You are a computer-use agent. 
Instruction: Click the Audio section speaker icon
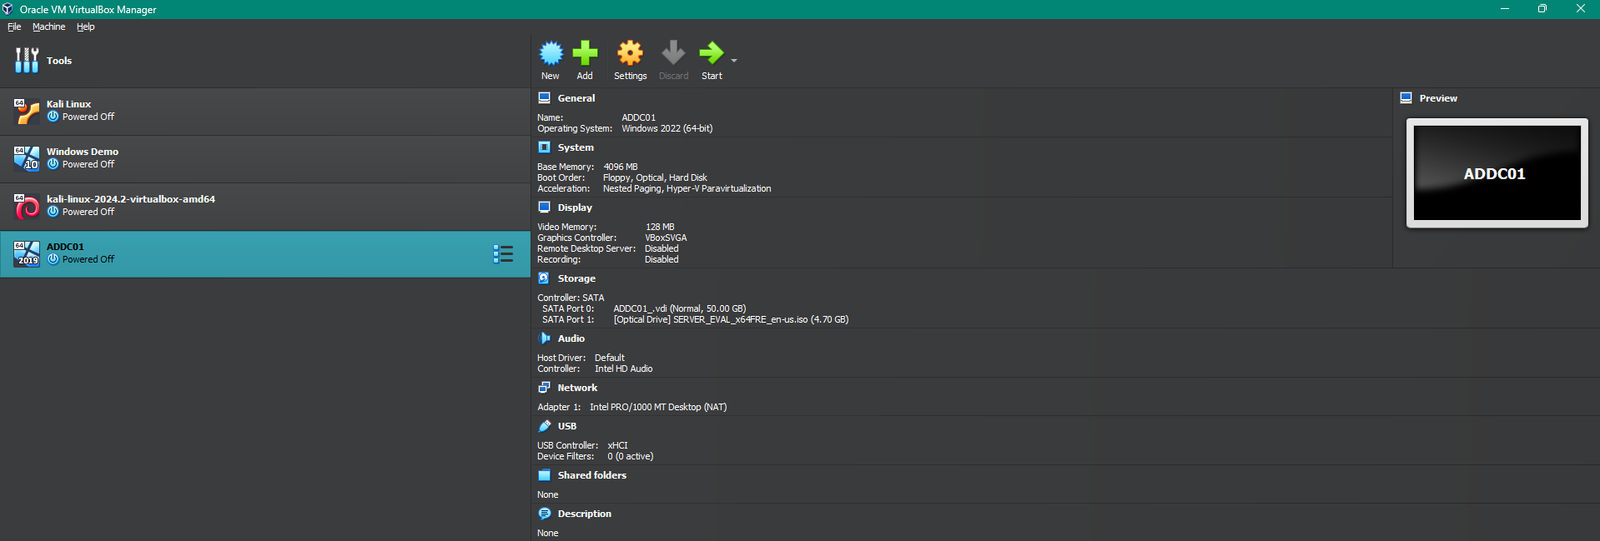coord(544,338)
